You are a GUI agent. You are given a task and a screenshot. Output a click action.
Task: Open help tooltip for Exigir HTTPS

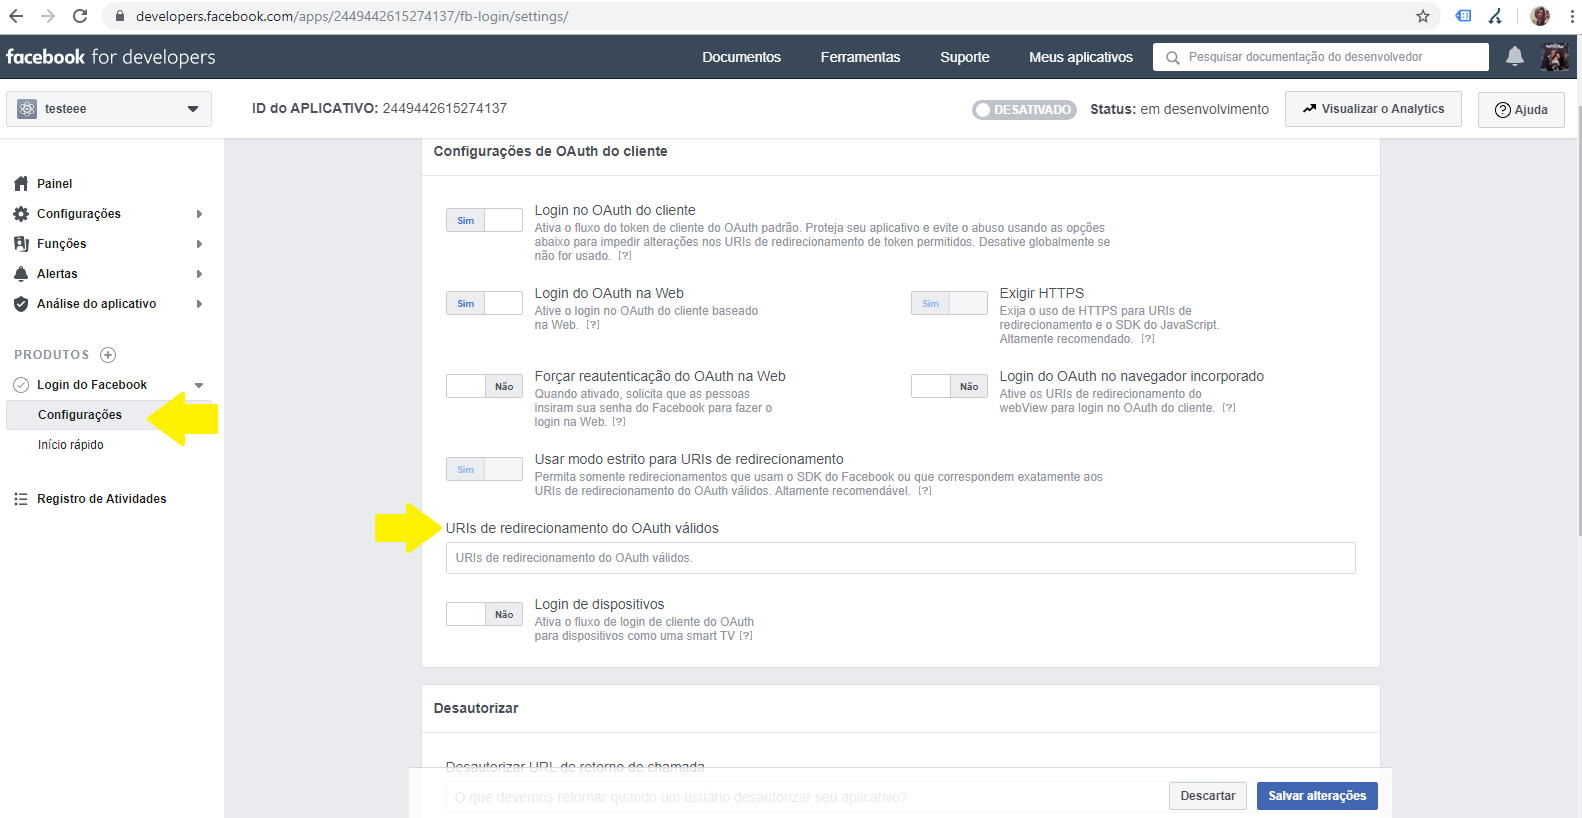click(x=1148, y=339)
